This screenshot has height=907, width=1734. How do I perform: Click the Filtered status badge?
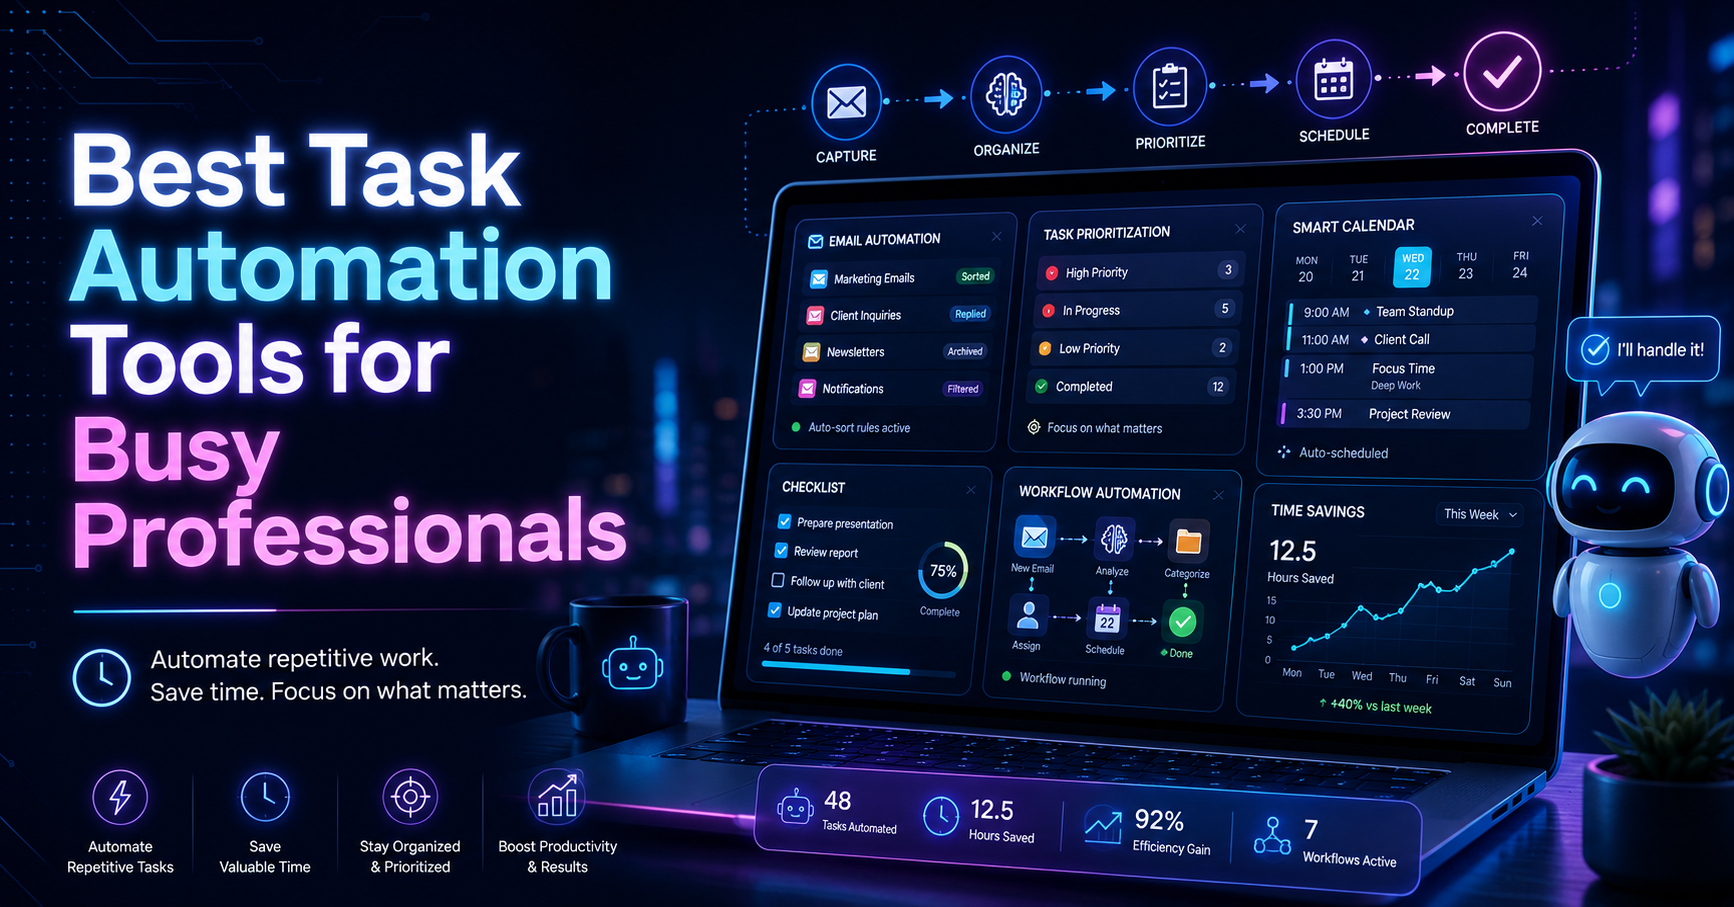click(x=963, y=389)
